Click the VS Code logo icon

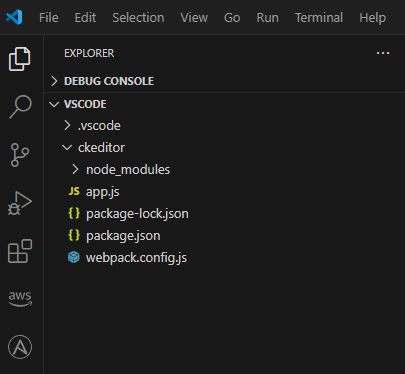pyautogui.click(x=14, y=17)
